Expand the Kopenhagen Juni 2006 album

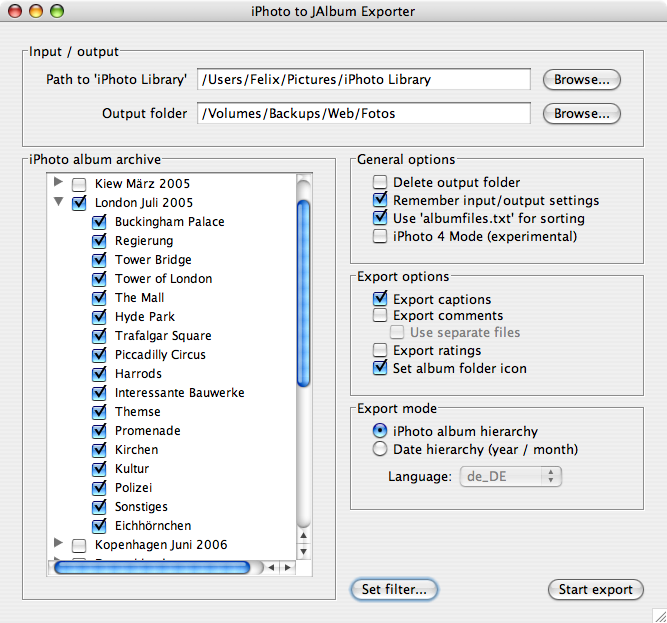click(59, 543)
